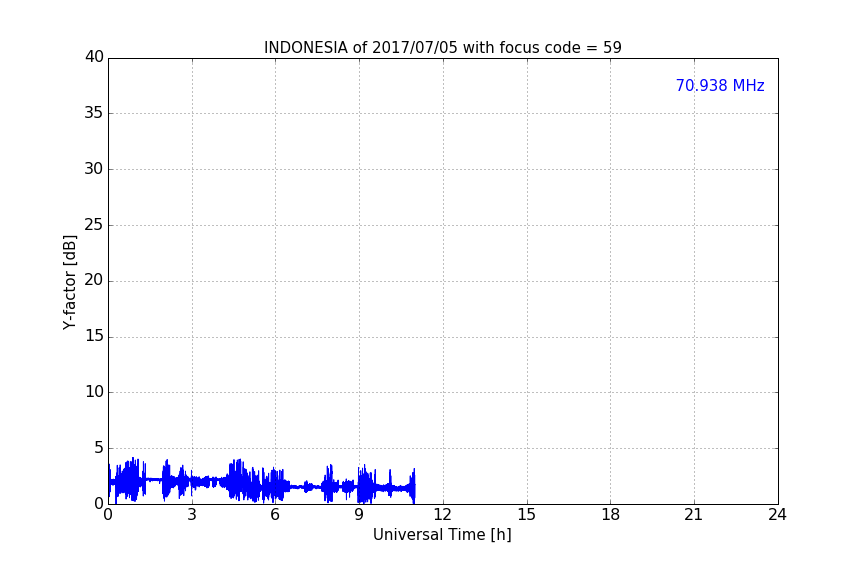Image resolution: width=864 pixels, height=576 pixels.
Task: Click the x-axis tick label '21'
Action: point(694,515)
